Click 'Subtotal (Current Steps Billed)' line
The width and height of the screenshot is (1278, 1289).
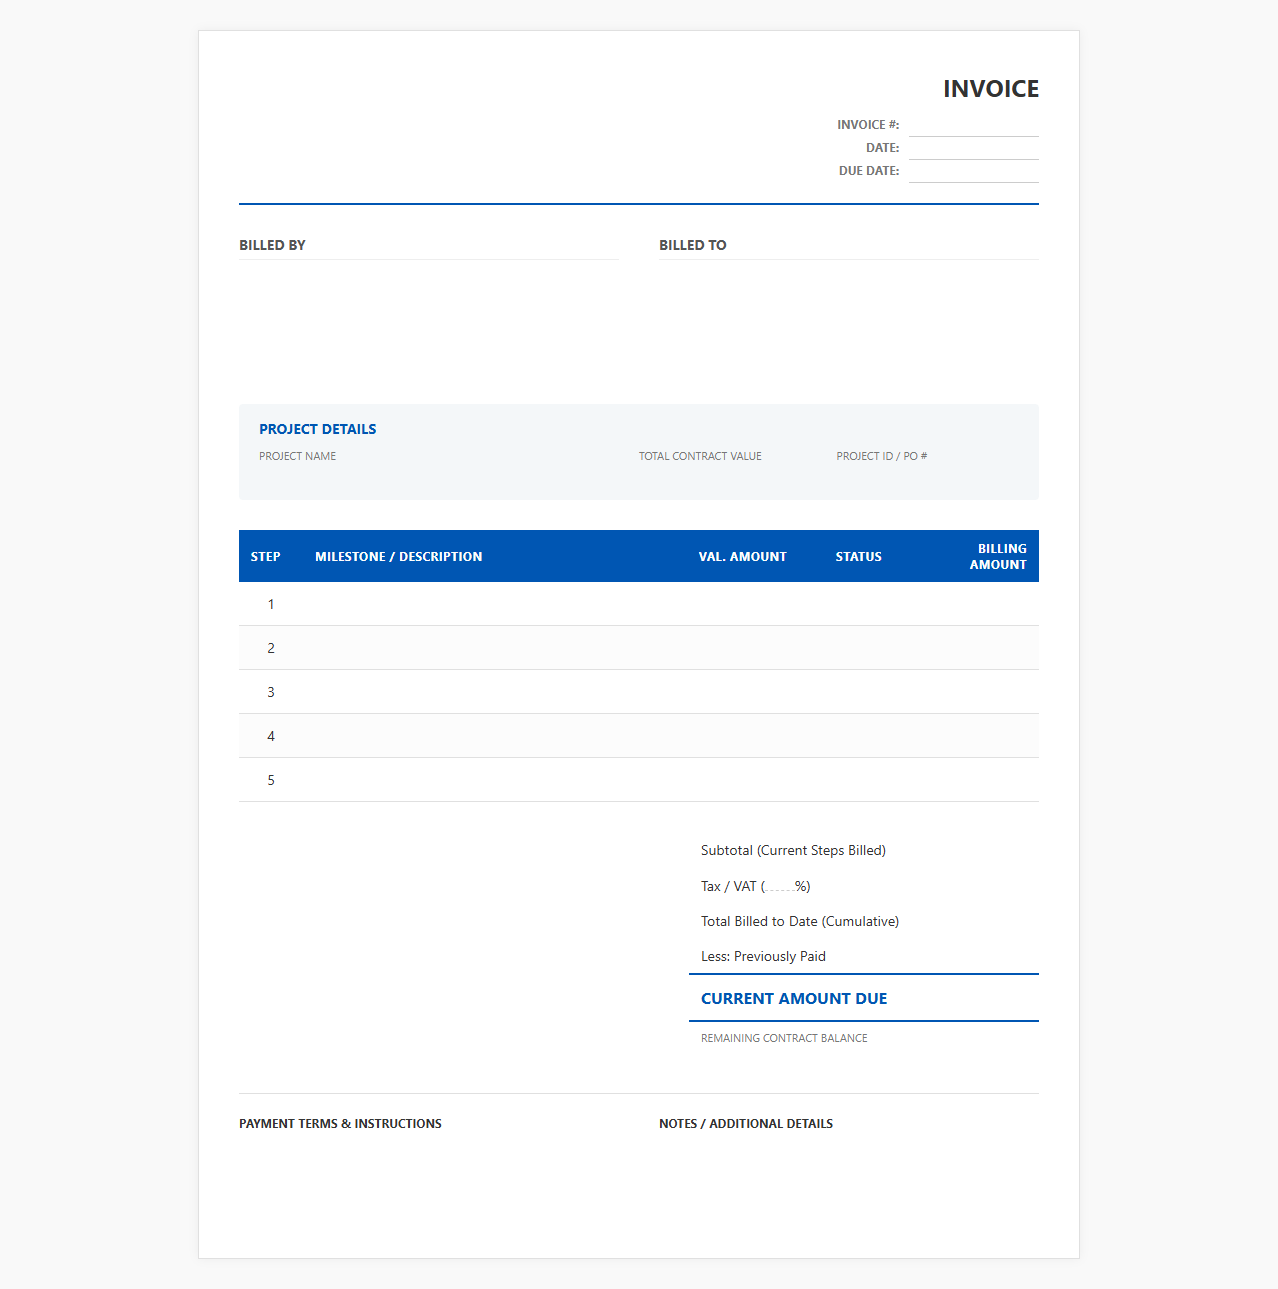point(793,851)
